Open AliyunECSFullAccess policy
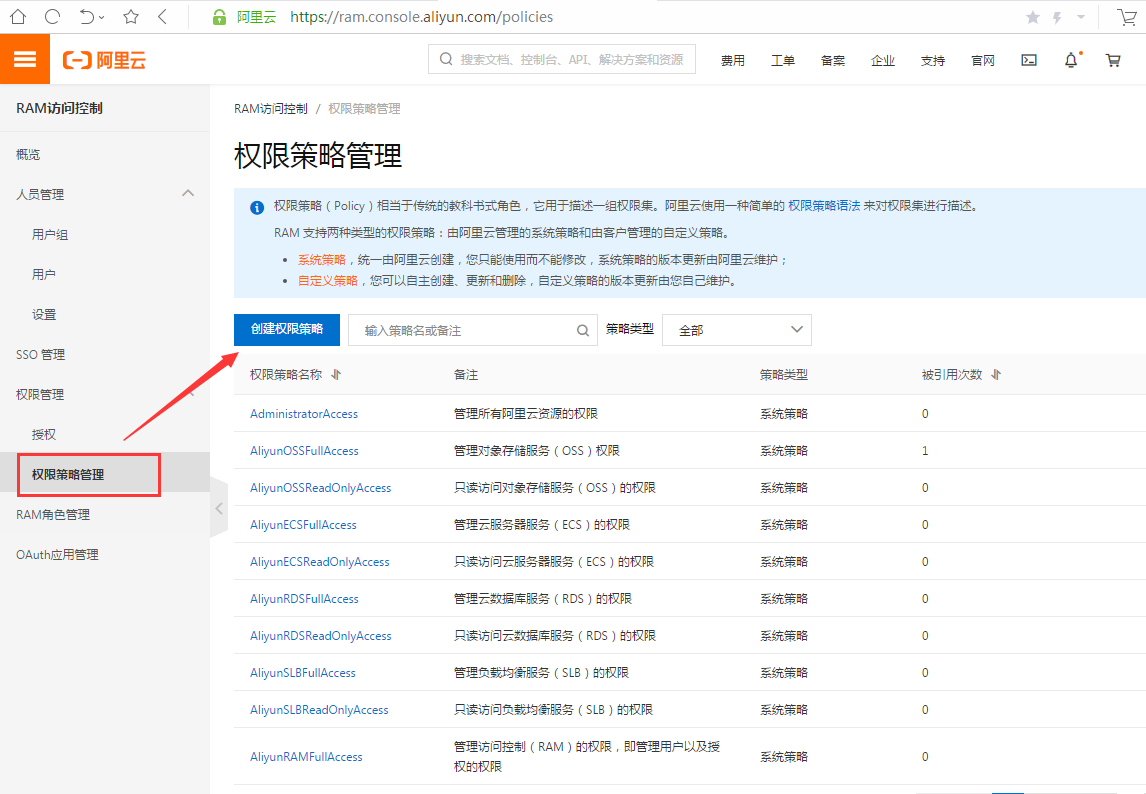The width and height of the screenshot is (1146, 794). pos(303,525)
